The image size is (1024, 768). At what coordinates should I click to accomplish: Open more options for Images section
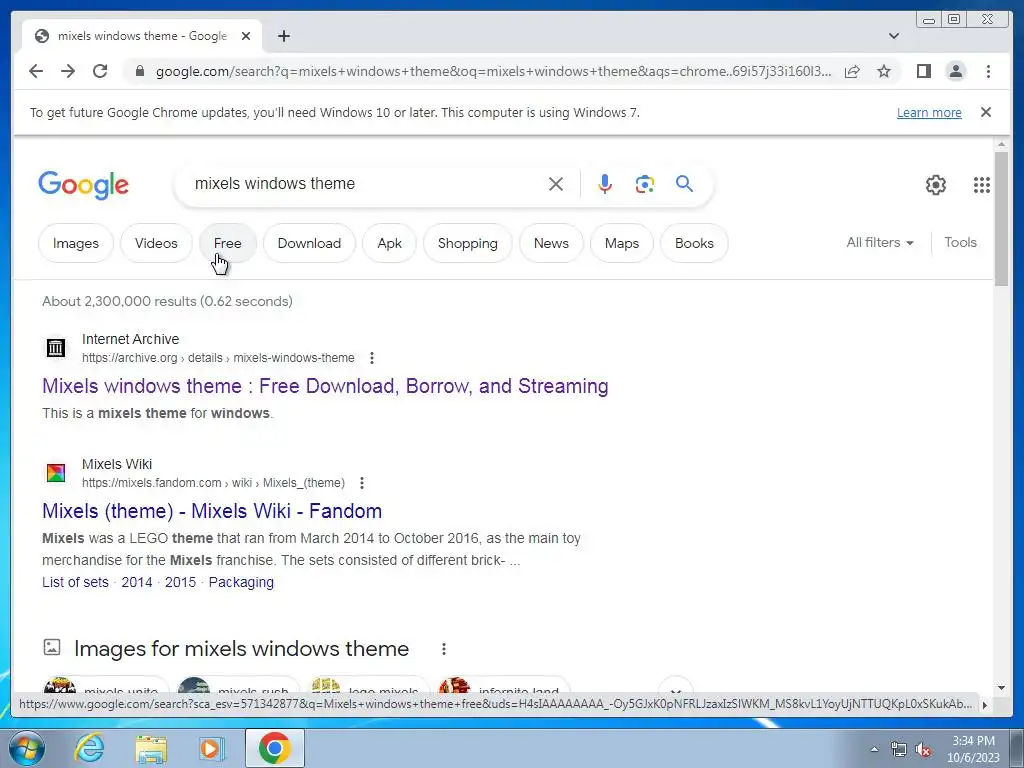[x=443, y=648]
